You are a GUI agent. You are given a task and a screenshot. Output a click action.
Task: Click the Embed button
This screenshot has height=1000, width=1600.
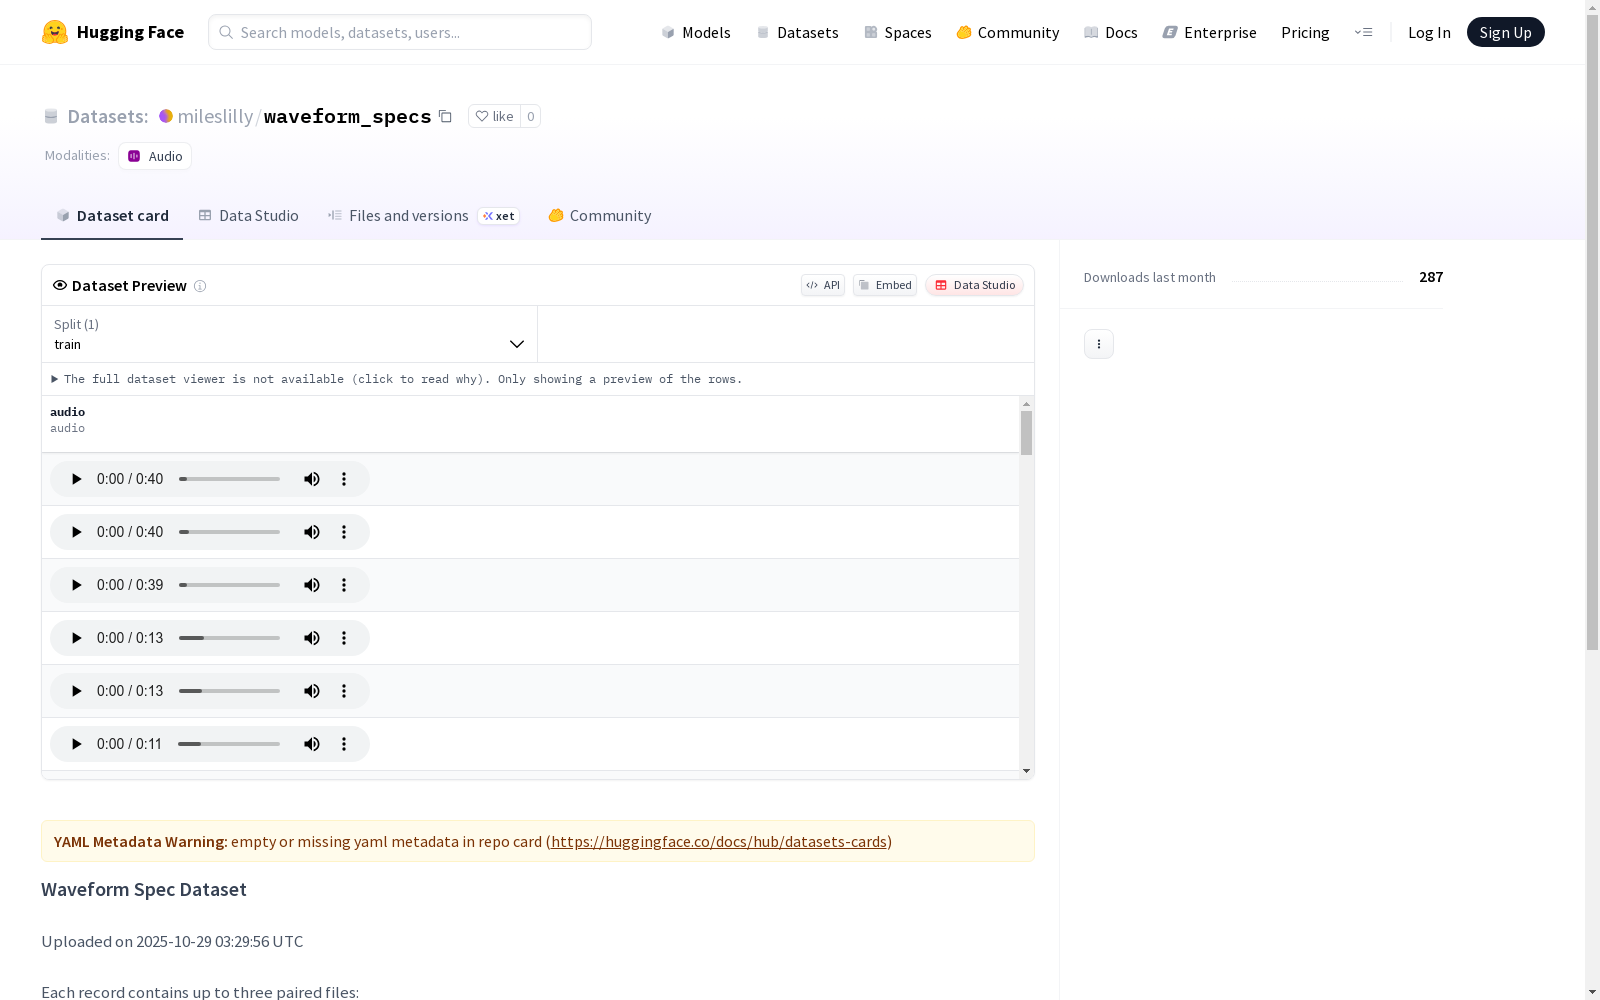885,285
